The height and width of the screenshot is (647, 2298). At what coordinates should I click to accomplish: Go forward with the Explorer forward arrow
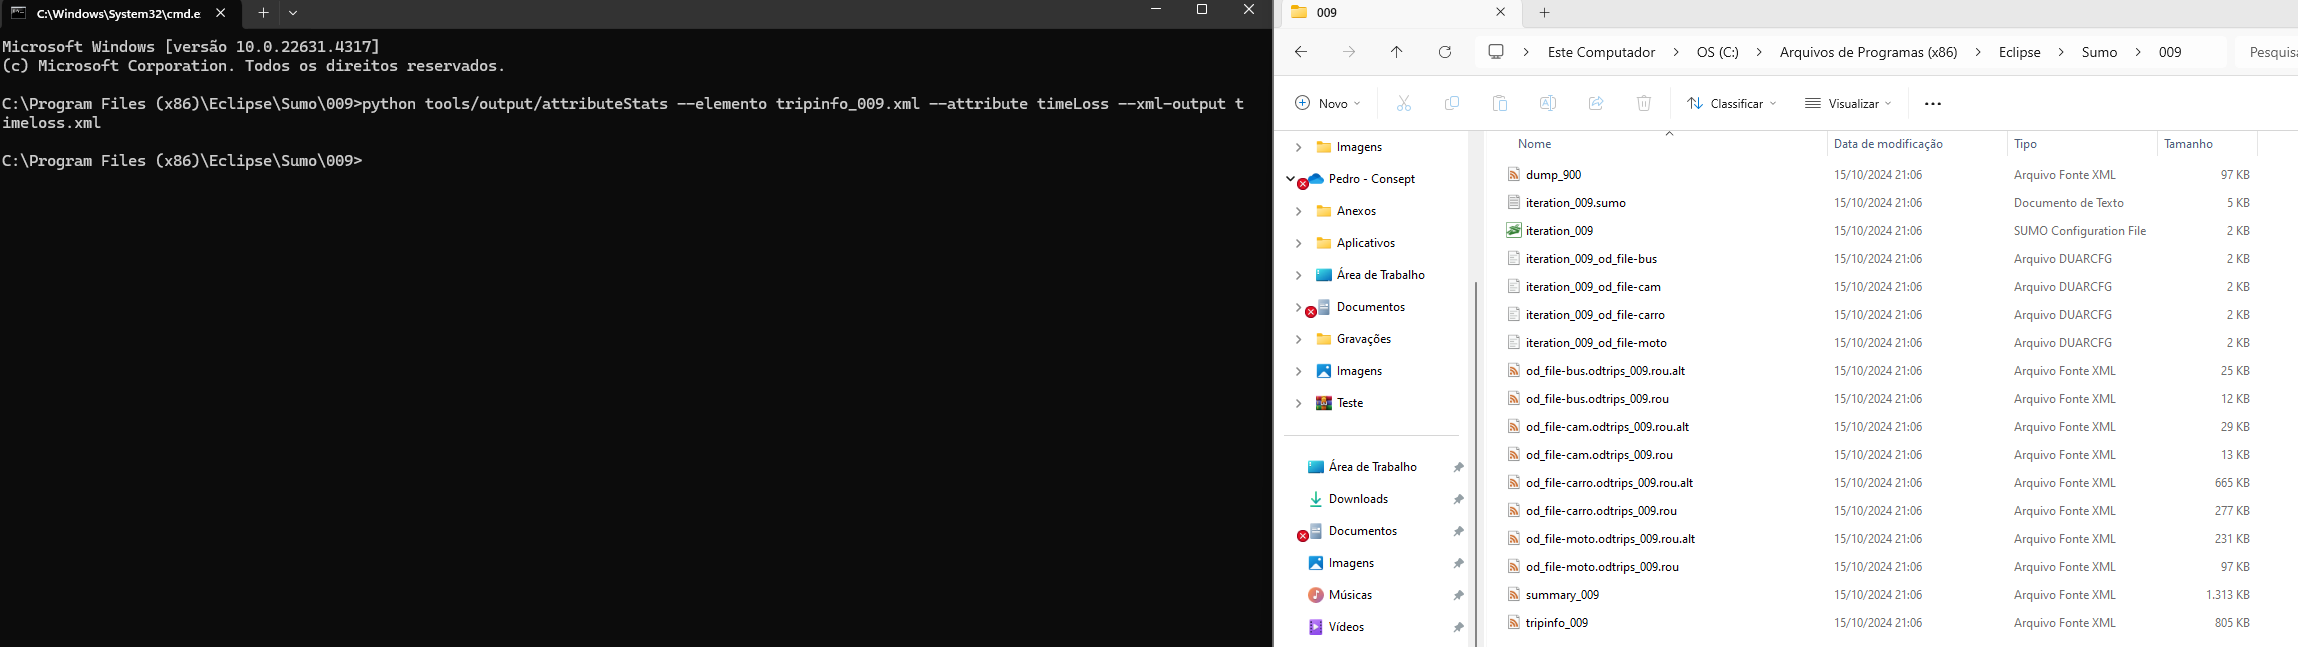pos(1348,52)
